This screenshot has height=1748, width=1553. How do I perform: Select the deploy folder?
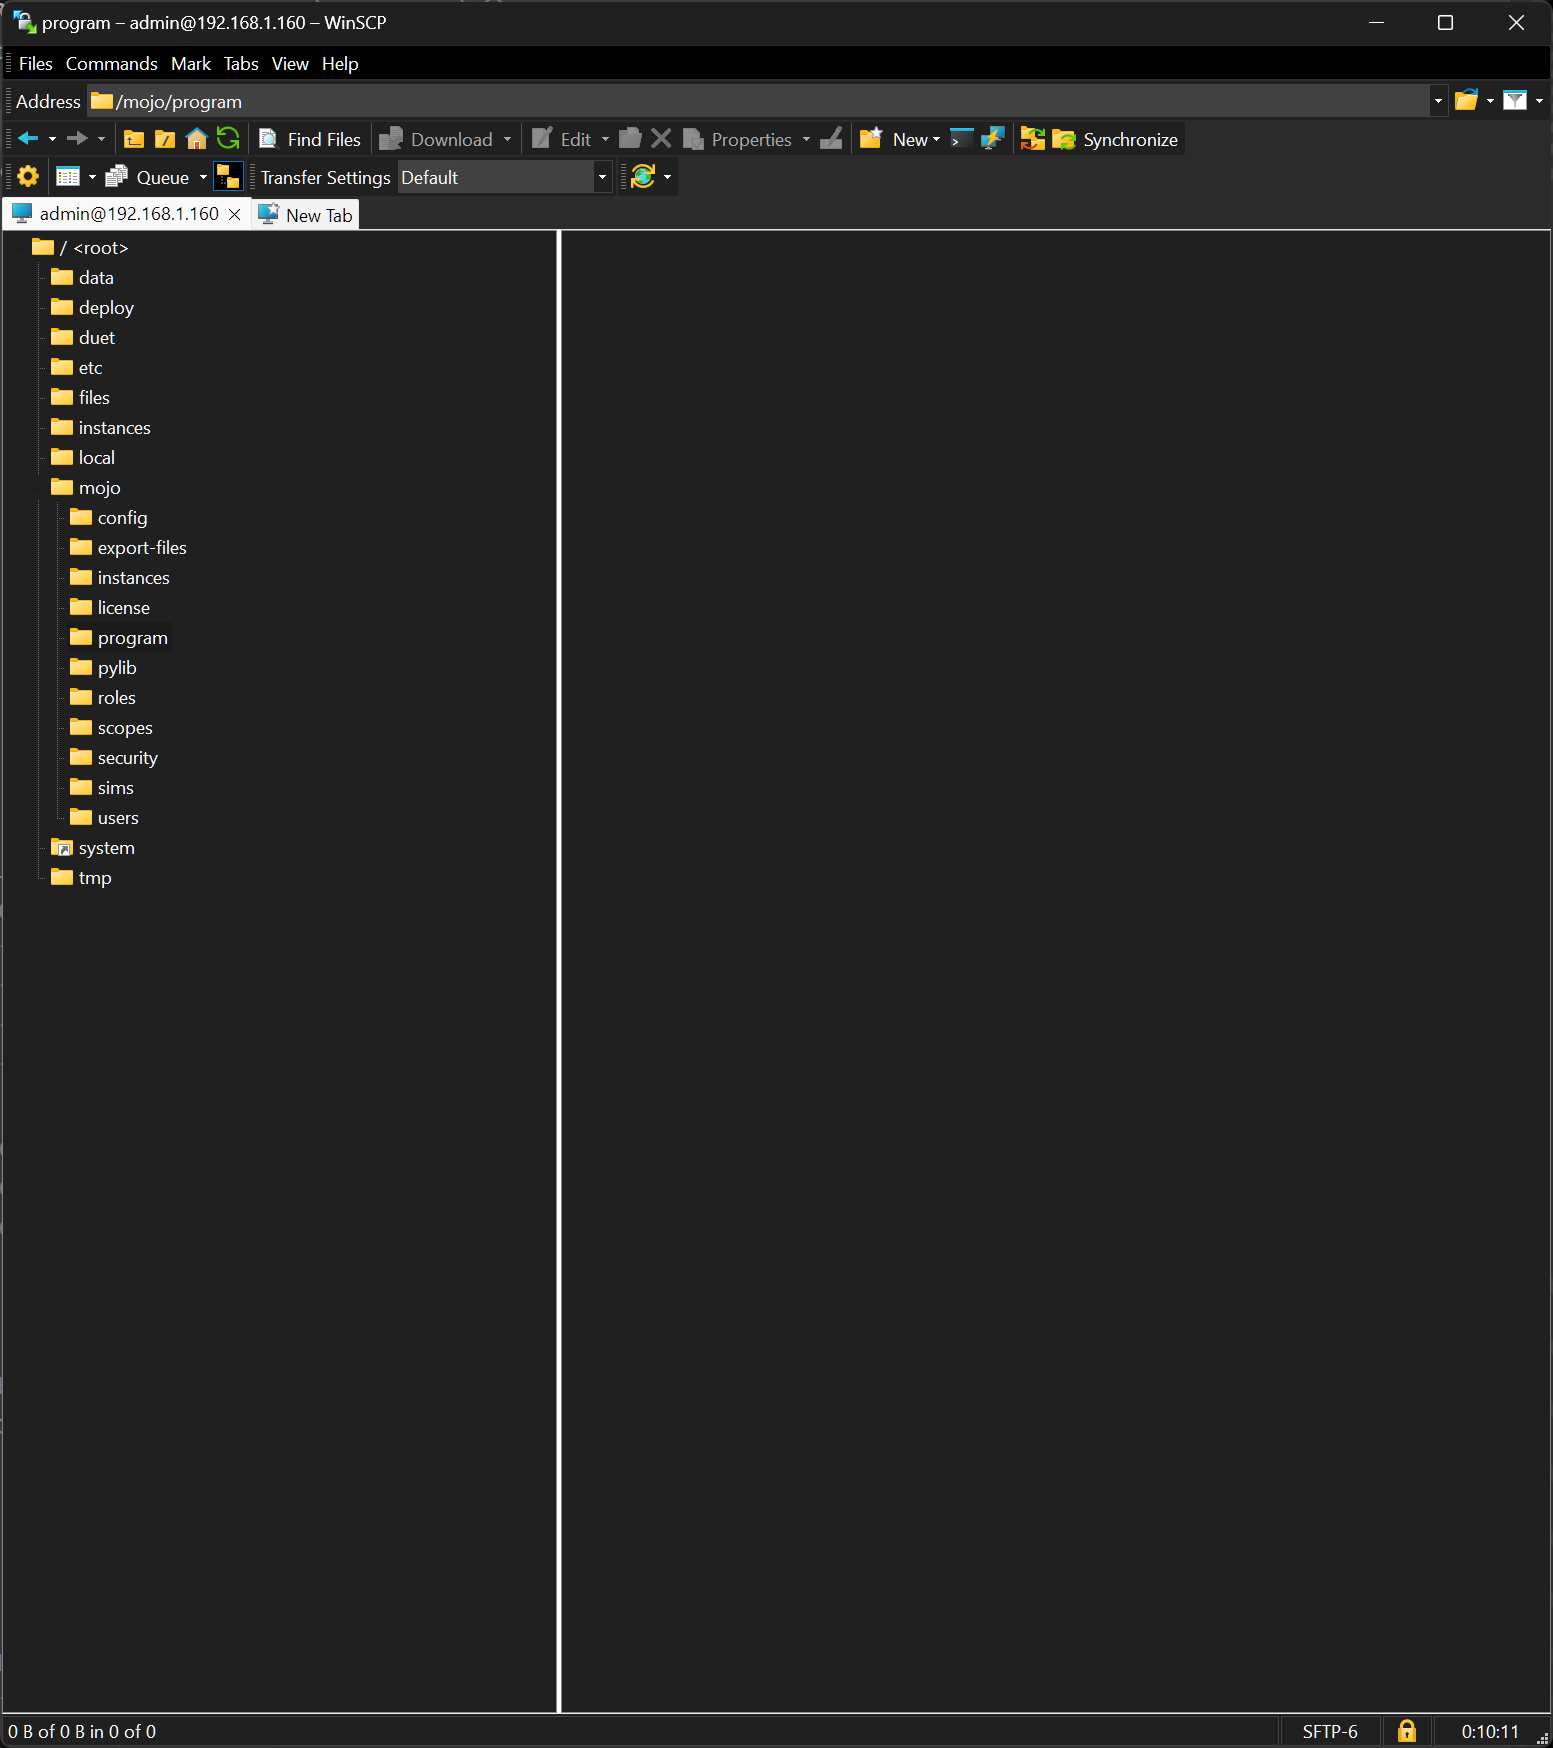(93, 307)
